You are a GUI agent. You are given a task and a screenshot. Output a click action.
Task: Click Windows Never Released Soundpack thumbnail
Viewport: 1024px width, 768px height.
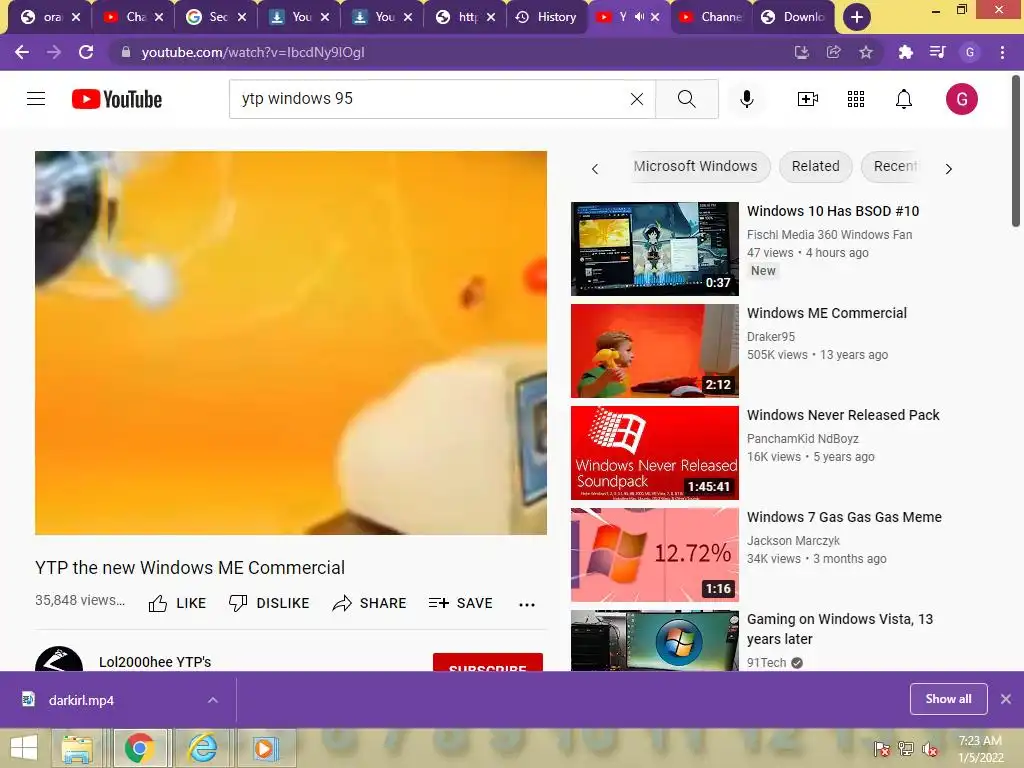(x=654, y=453)
